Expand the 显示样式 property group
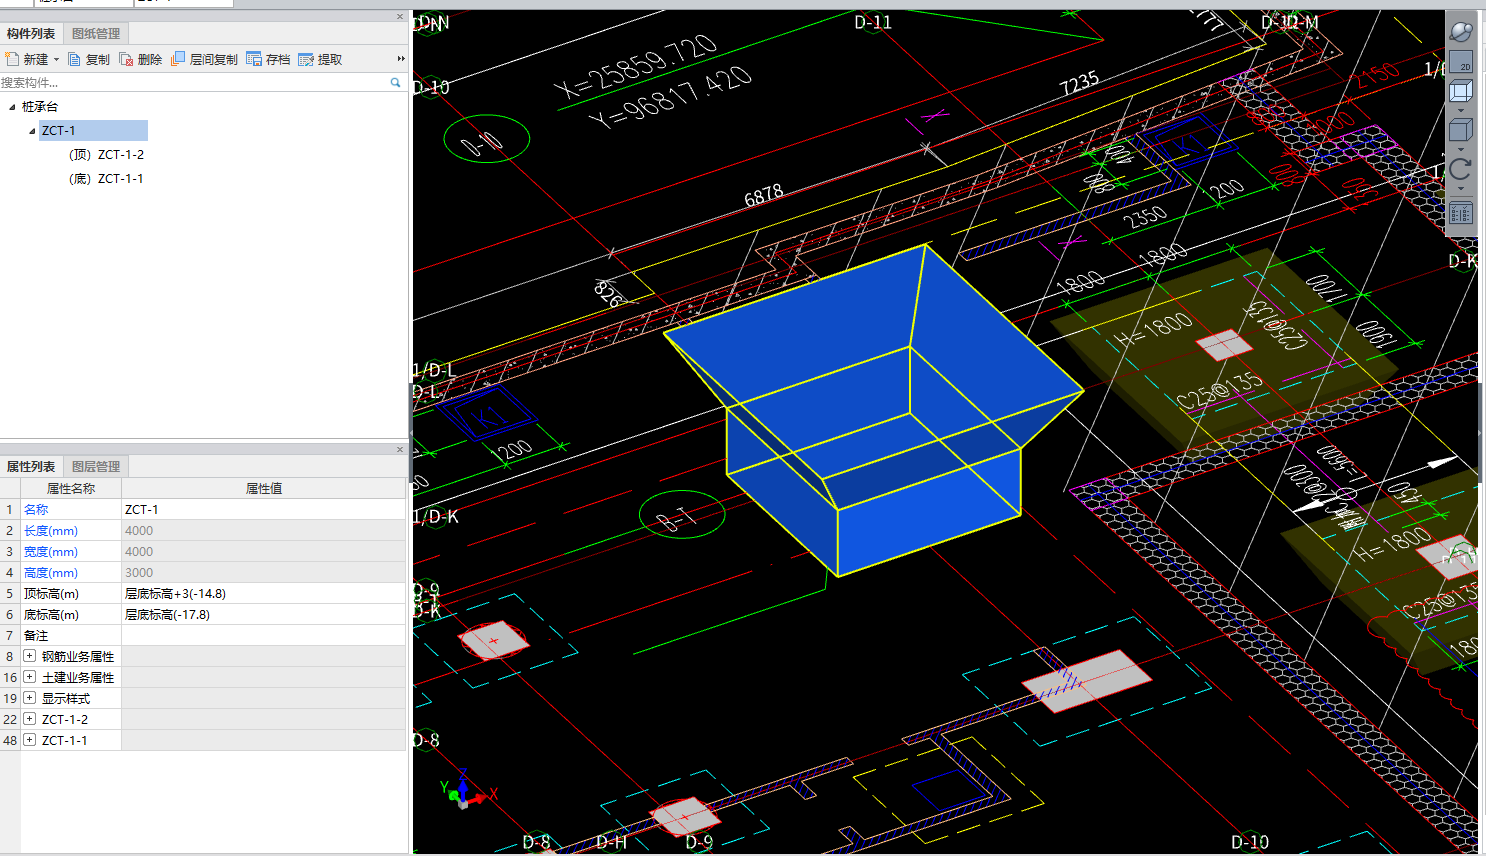Image resolution: width=1486 pixels, height=856 pixels. tap(30, 698)
